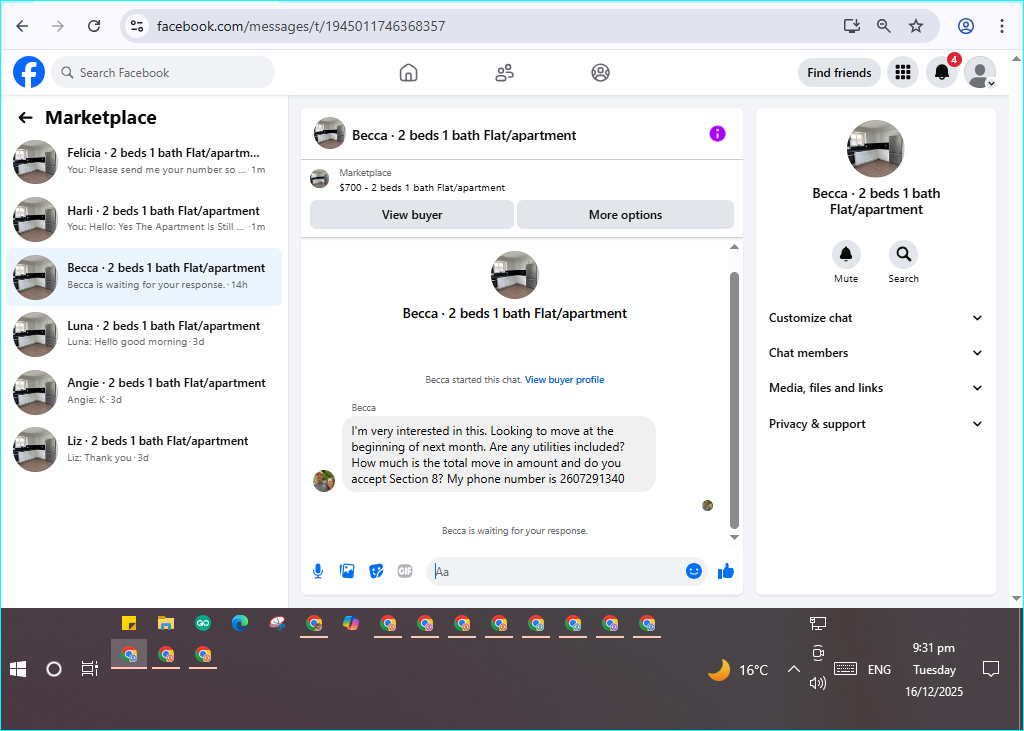Viewport: 1024px width, 731px height.
Task: Click the Facebook logo icon
Action: click(x=29, y=73)
